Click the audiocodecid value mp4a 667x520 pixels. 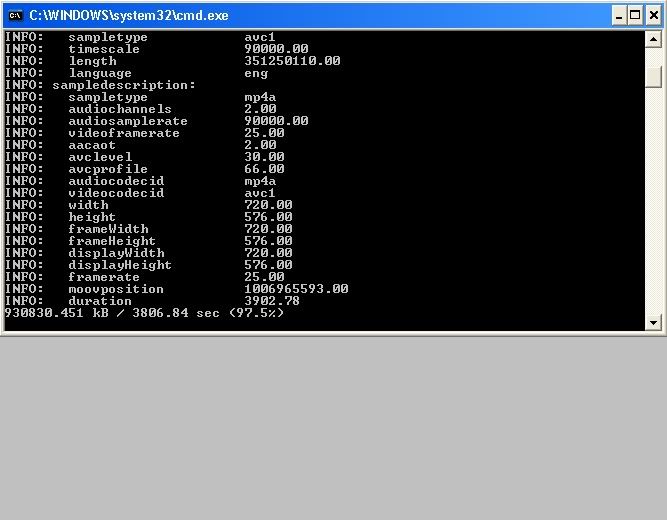pos(260,181)
